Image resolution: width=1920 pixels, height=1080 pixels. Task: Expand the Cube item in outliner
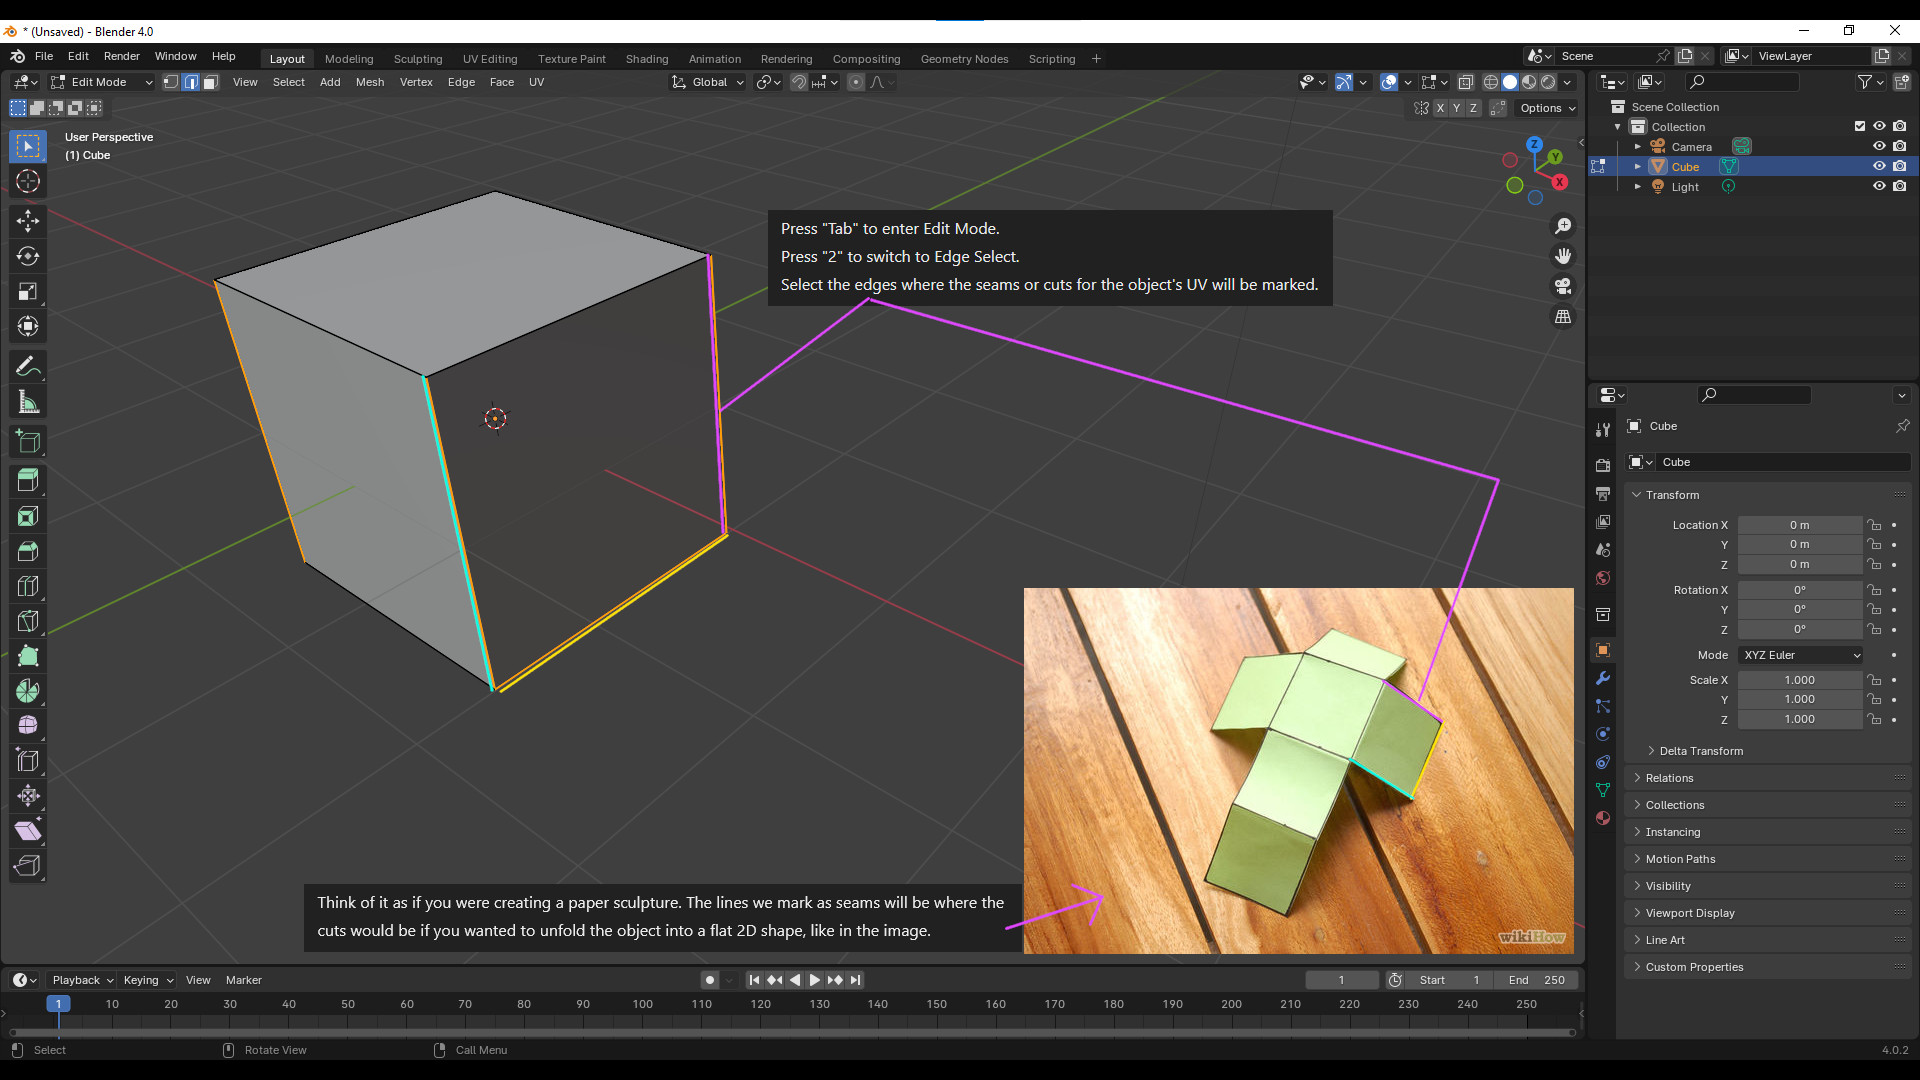click(1638, 166)
